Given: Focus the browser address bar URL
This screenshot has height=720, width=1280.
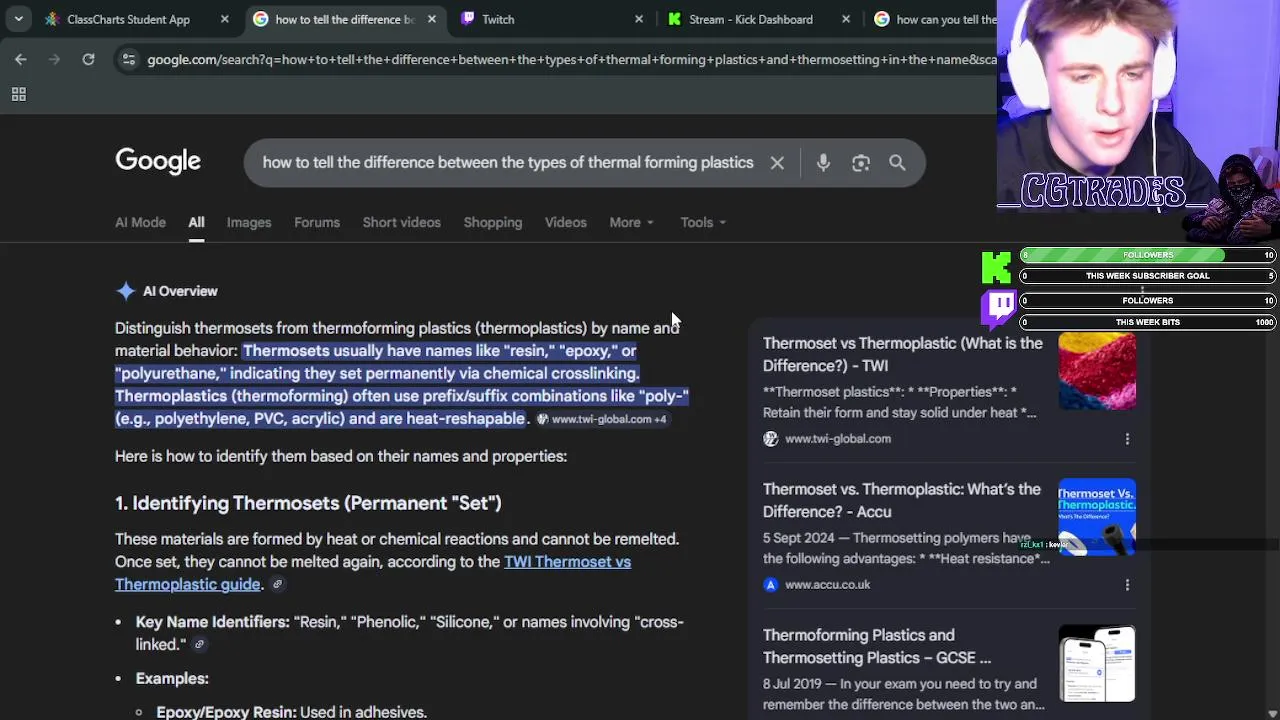Looking at the screenshot, I should click(570, 60).
